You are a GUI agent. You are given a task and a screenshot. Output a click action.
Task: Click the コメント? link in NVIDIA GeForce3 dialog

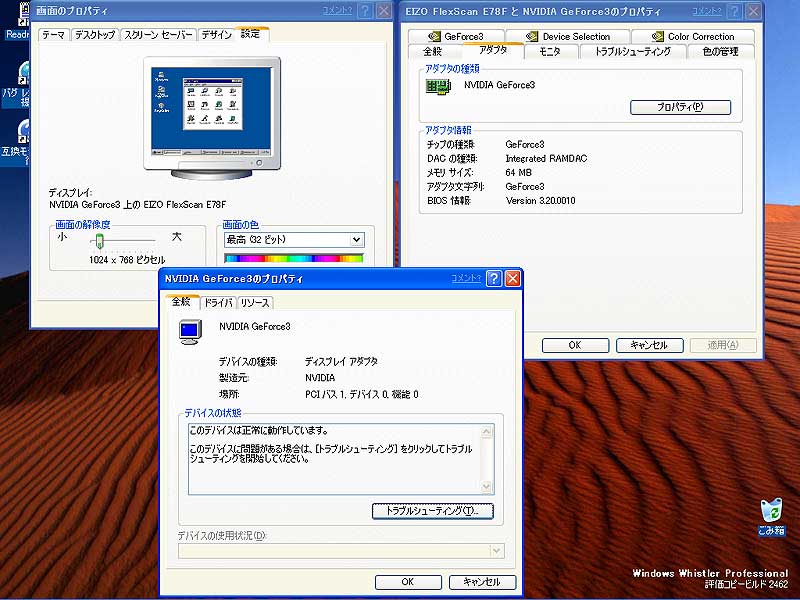click(x=466, y=278)
